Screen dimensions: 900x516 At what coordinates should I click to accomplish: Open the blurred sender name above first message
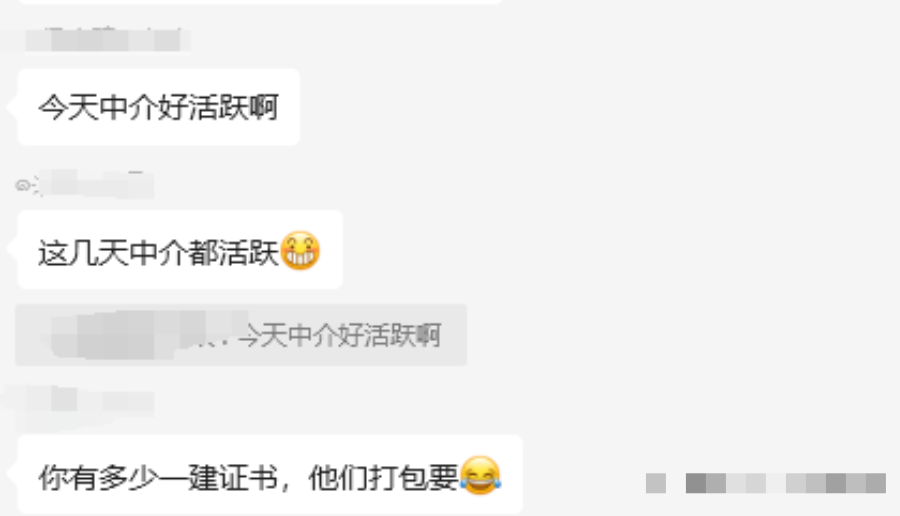106,40
